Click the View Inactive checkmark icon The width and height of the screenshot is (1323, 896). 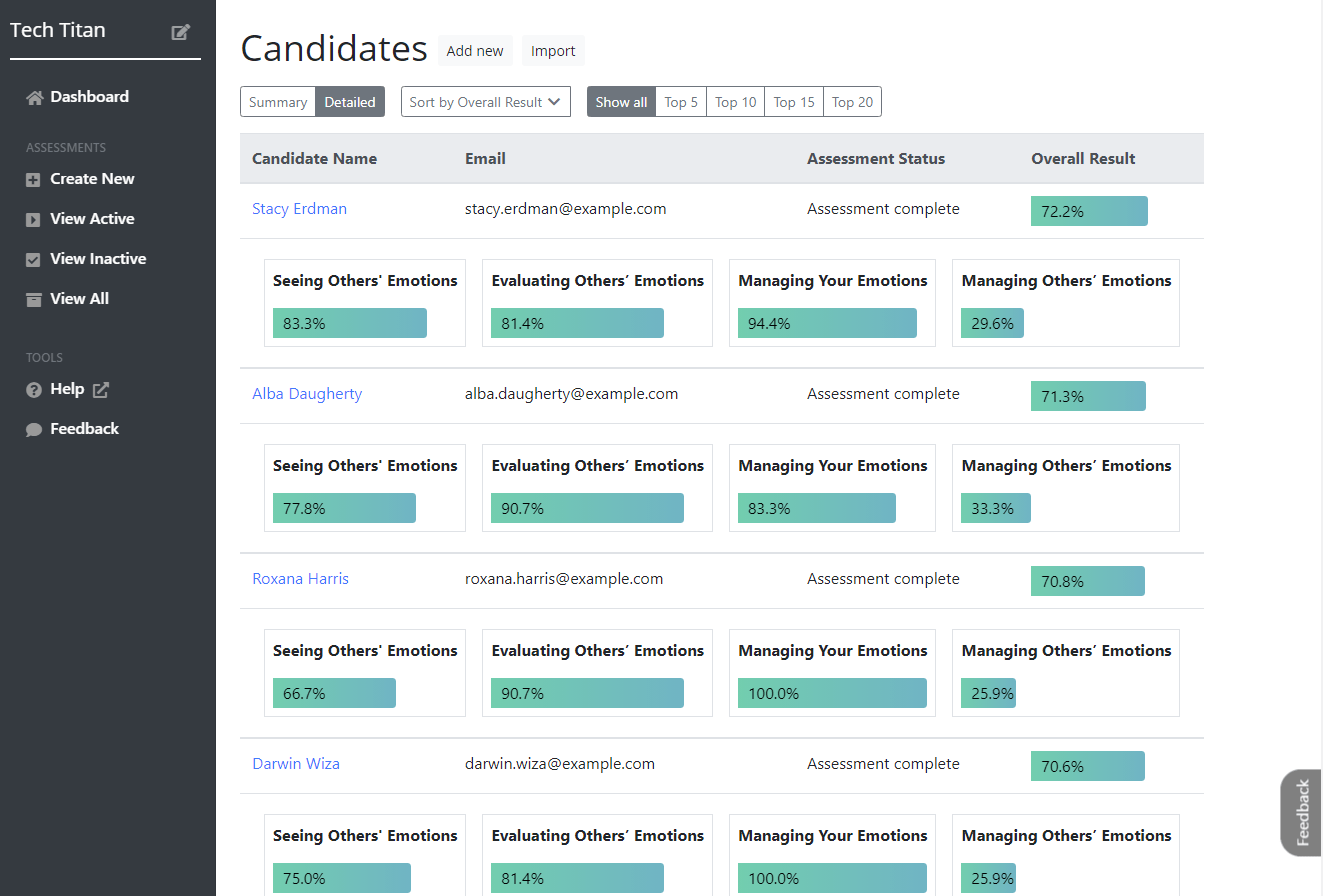31,258
